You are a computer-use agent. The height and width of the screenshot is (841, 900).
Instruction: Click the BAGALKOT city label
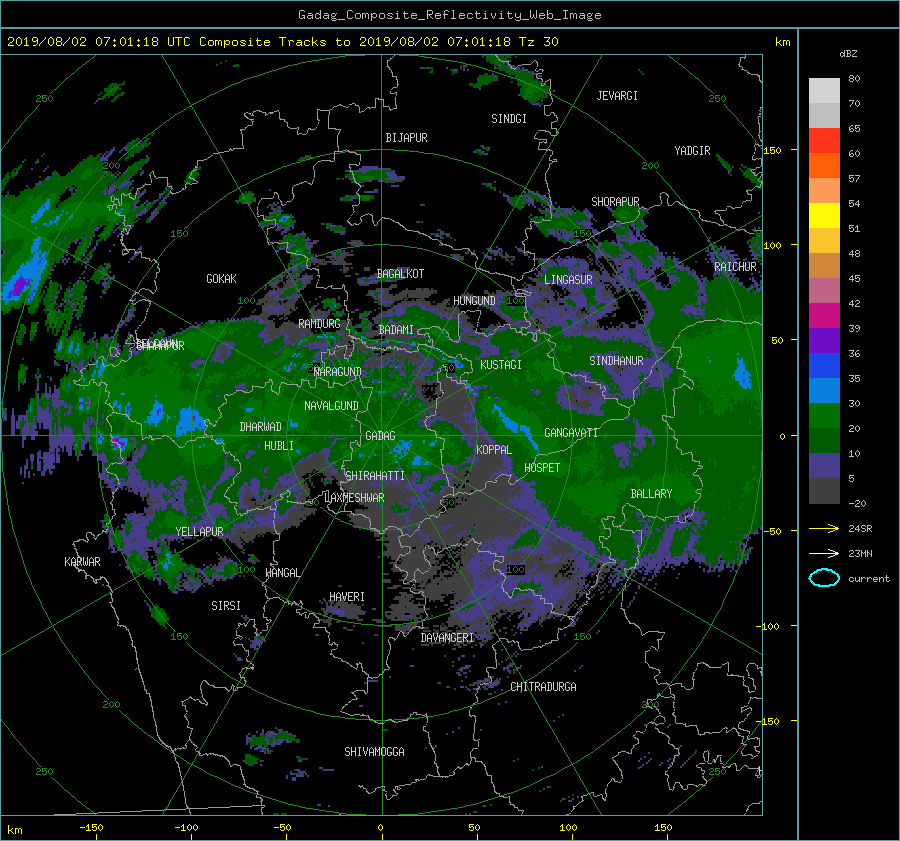(x=400, y=274)
